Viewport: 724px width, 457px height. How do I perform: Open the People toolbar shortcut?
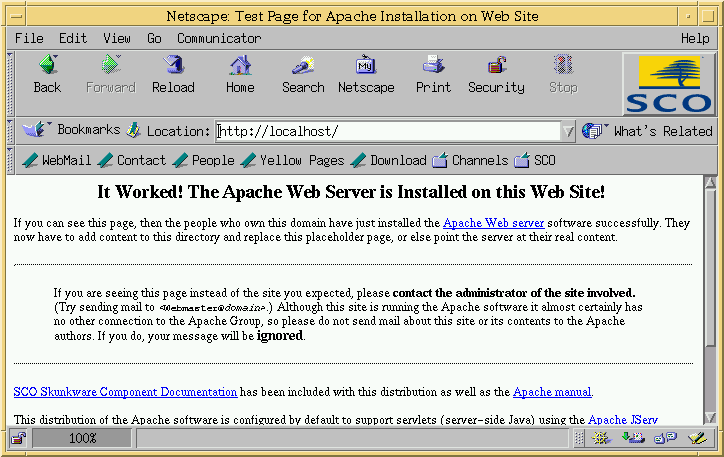(x=203, y=160)
